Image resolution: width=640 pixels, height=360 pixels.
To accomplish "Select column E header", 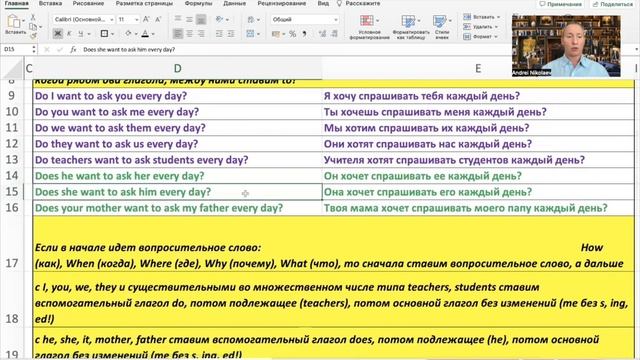I will [478, 68].
